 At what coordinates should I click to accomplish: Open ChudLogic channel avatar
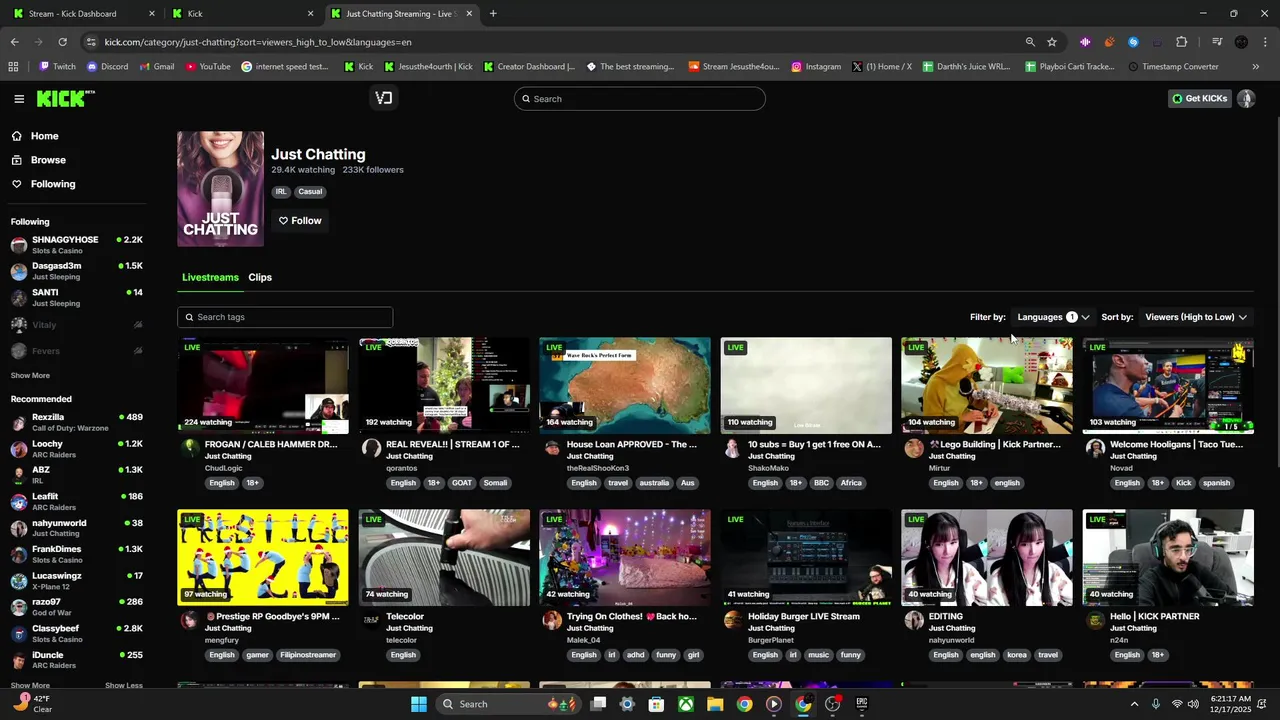click(190, 448)
